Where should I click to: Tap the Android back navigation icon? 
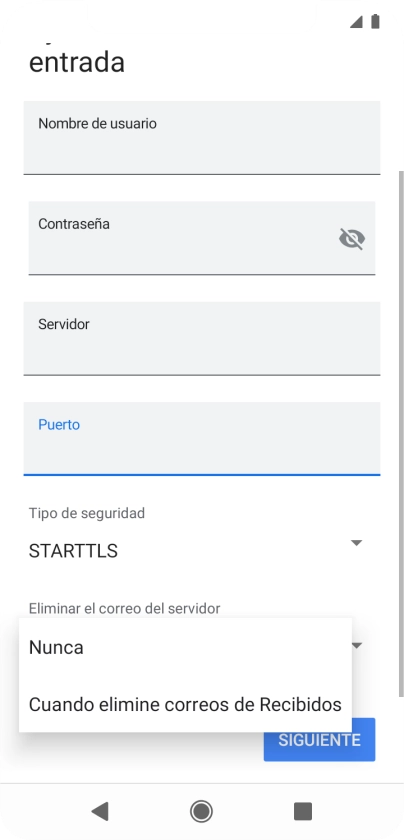point(100,811)
